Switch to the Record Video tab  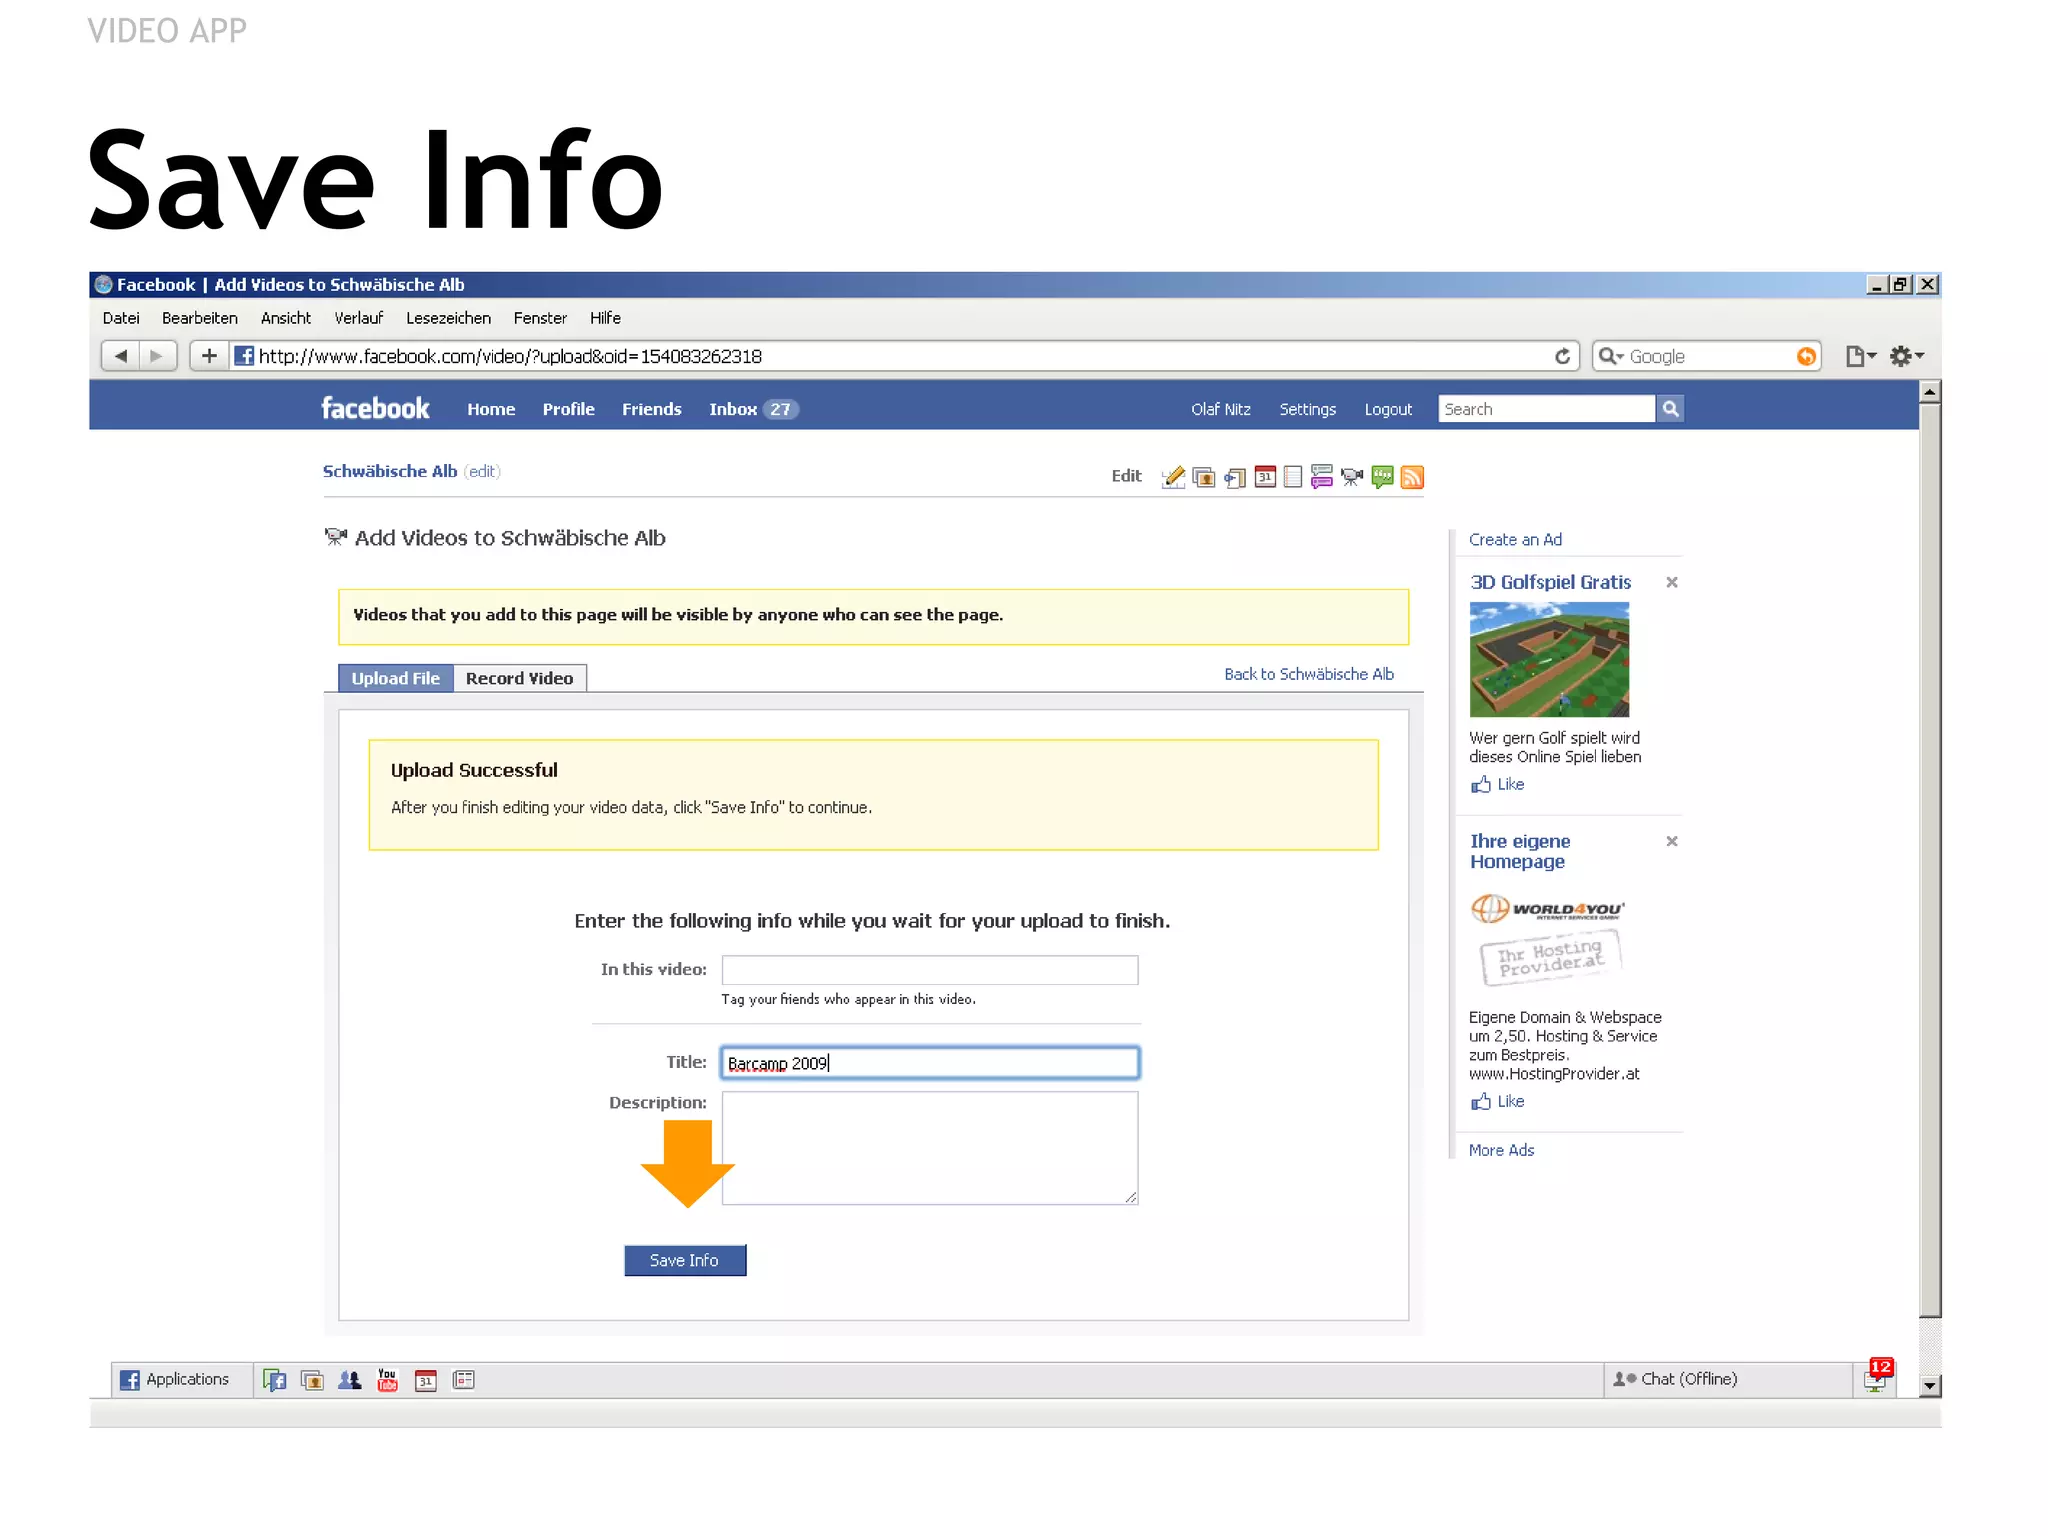pos(520,678)
